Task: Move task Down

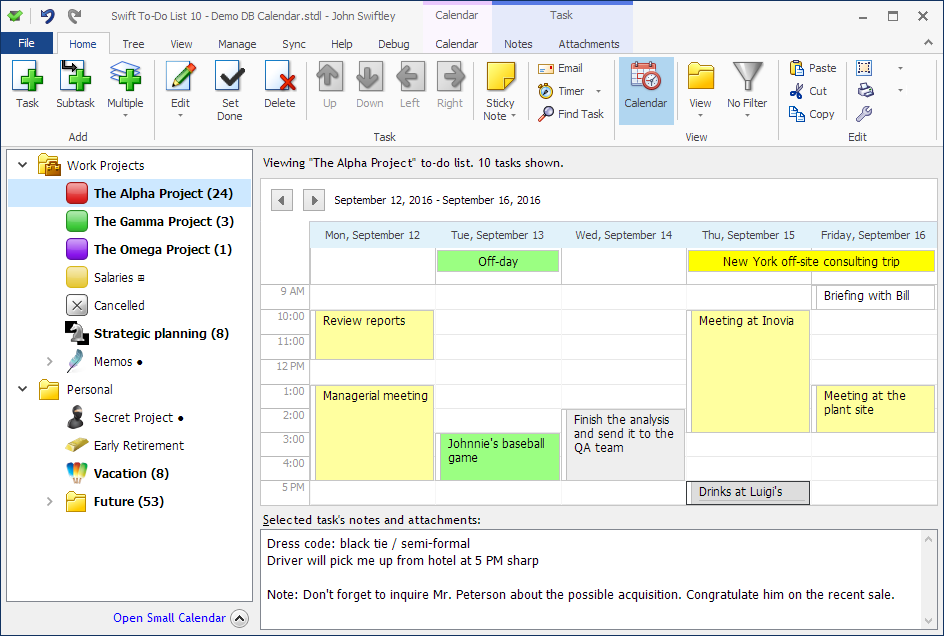Action: [370, 85]
